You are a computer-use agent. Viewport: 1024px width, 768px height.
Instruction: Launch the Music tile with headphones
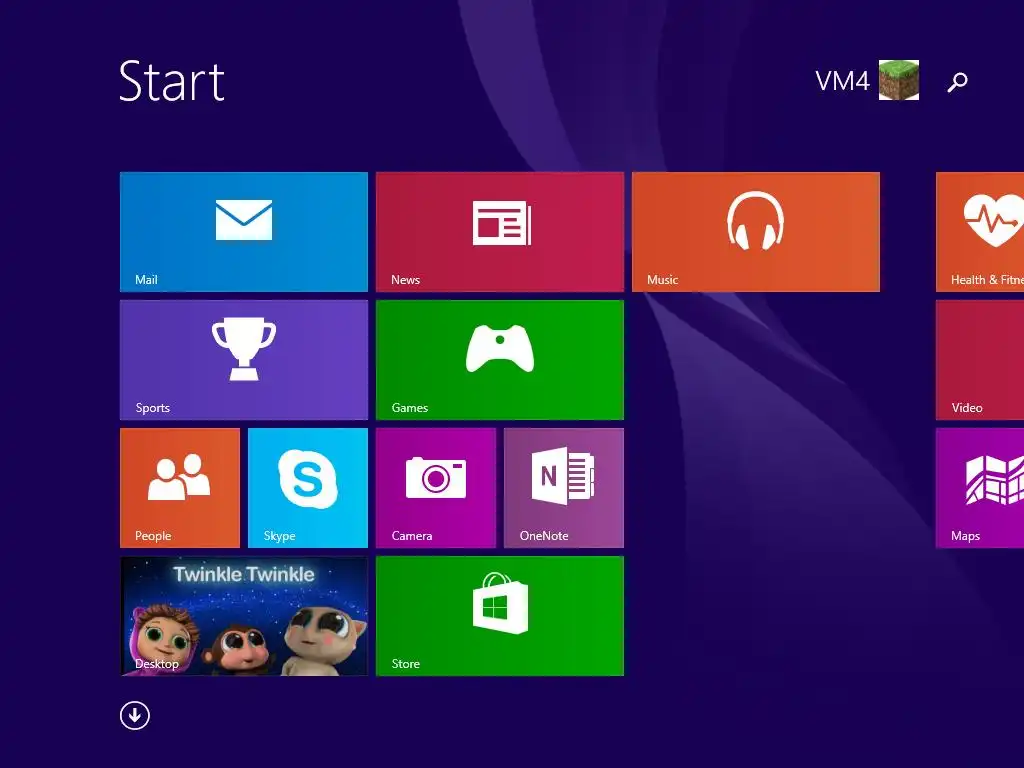756,232
